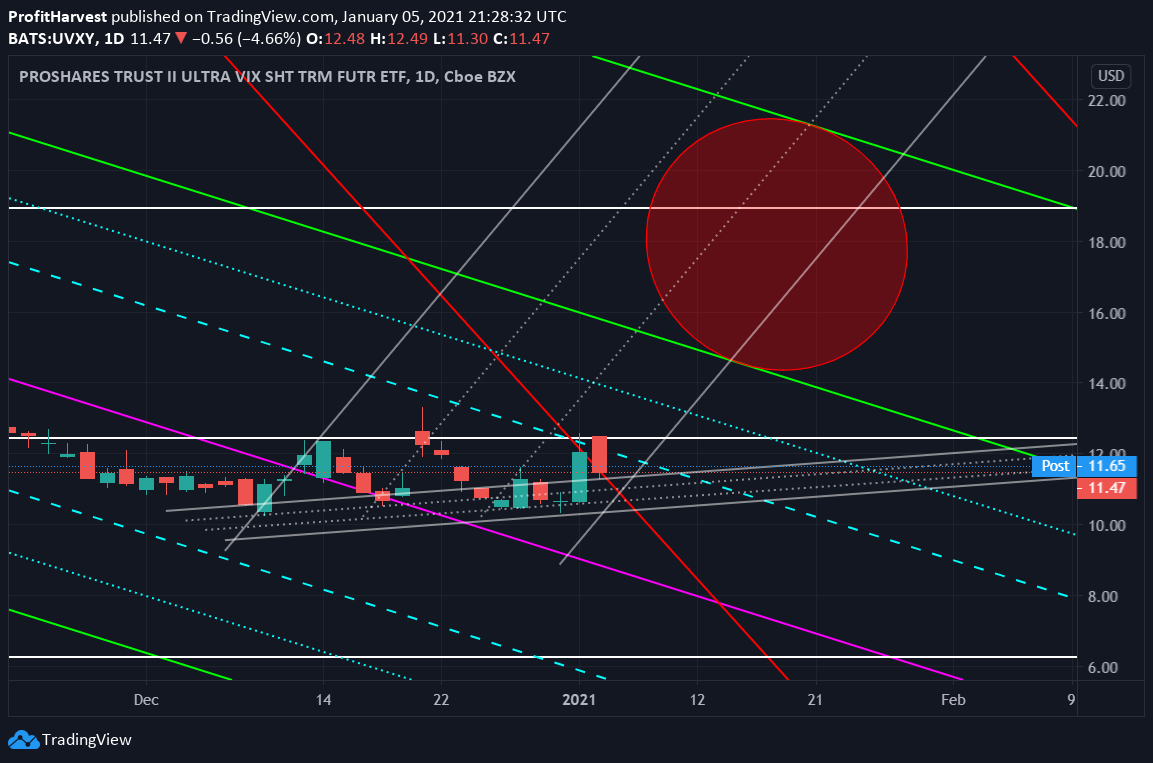Click the 22 date axis label
The width and height of the screenshot is (1153, 763).
(441, 700)
